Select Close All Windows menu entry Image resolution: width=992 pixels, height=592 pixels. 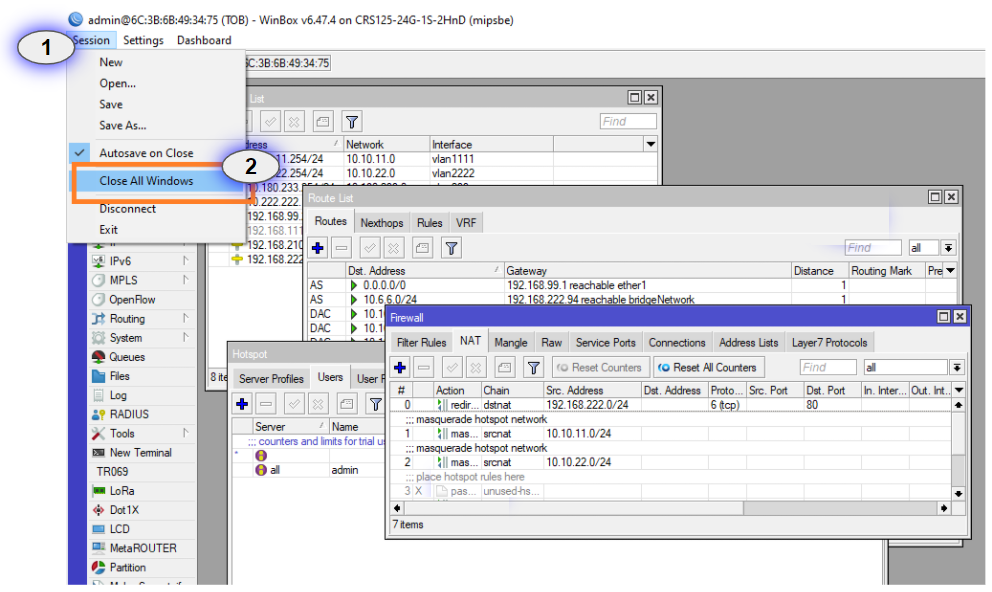pos(146,181)
